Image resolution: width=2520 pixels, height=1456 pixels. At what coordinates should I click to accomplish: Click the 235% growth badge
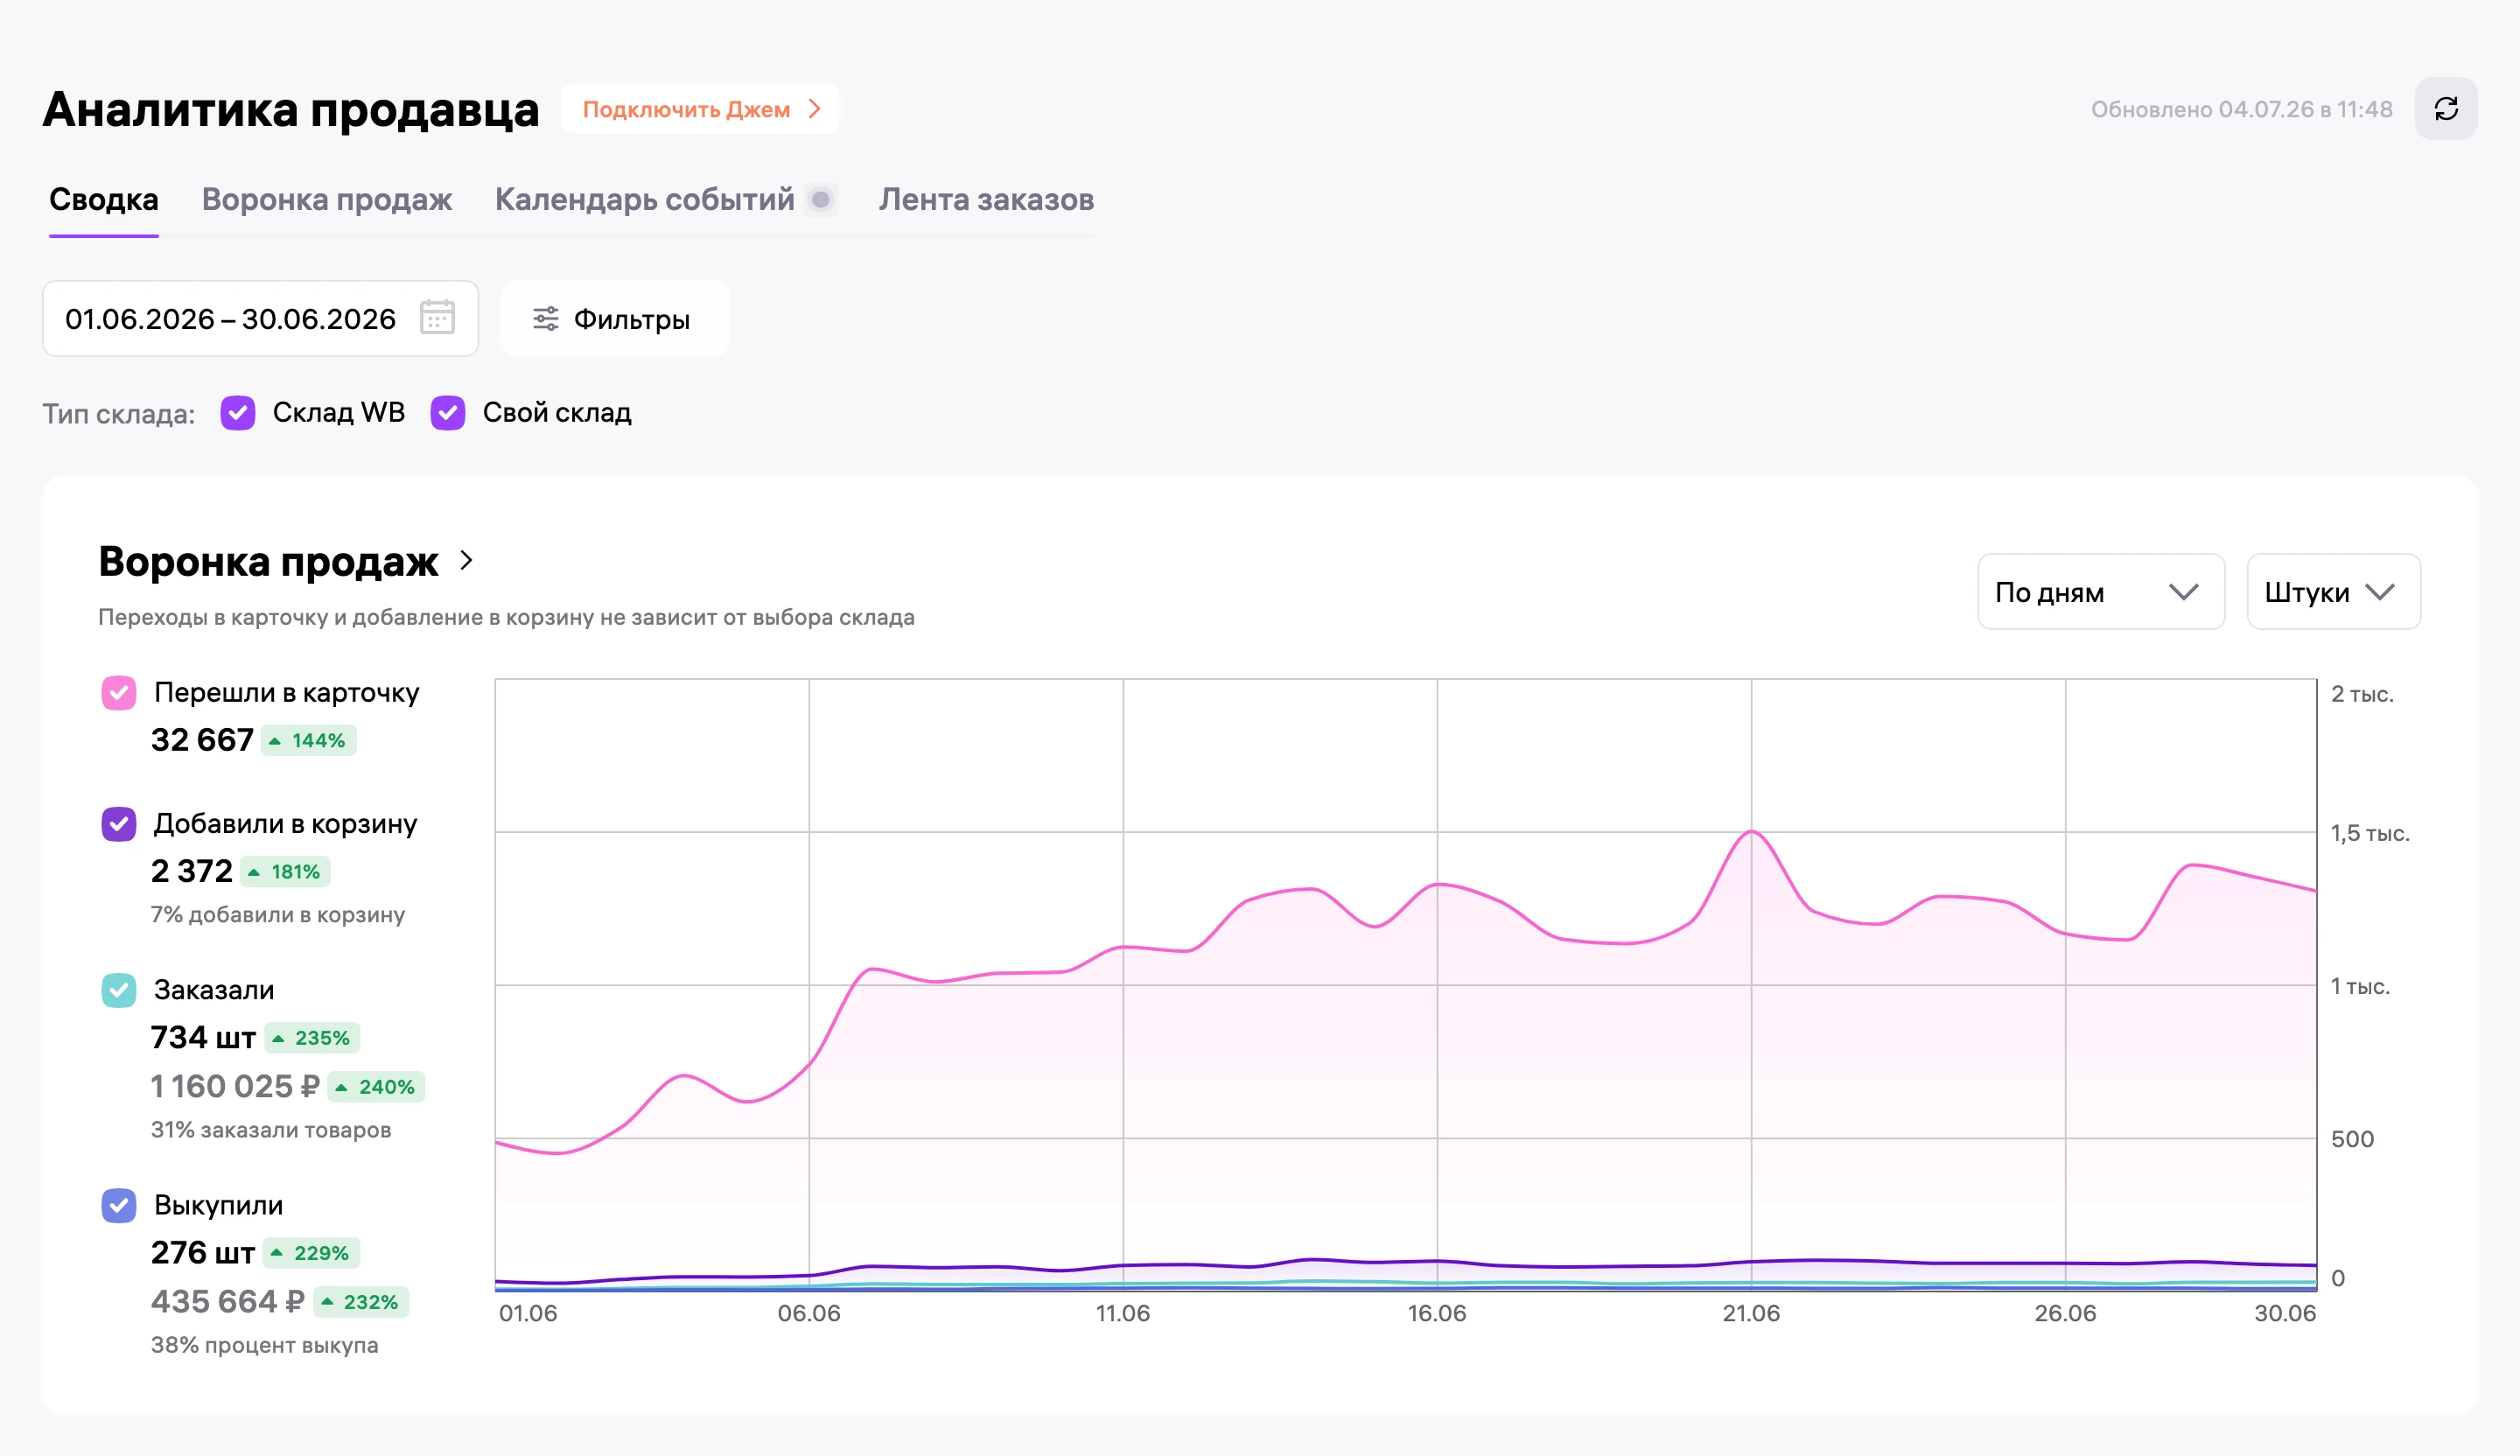(x=313, y=1038)
